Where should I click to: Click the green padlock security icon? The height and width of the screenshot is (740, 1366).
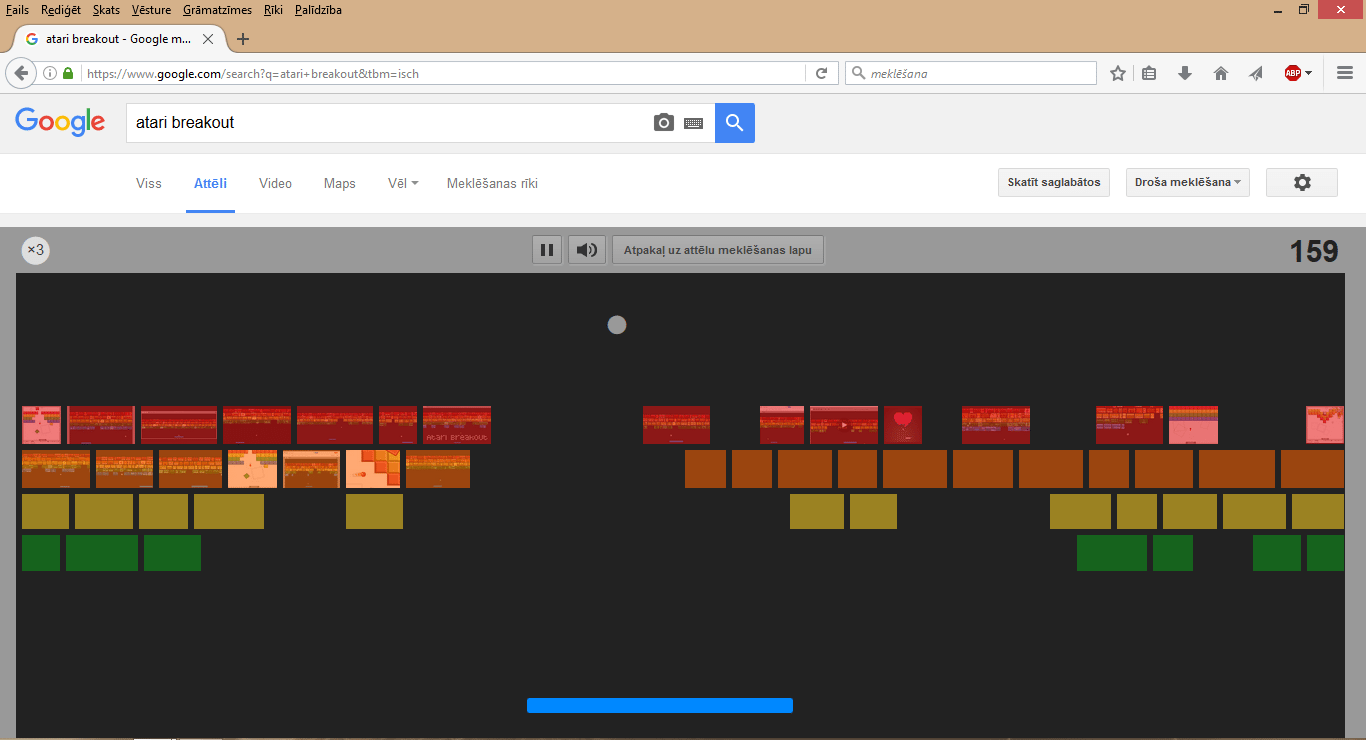(x=68, y=73)
